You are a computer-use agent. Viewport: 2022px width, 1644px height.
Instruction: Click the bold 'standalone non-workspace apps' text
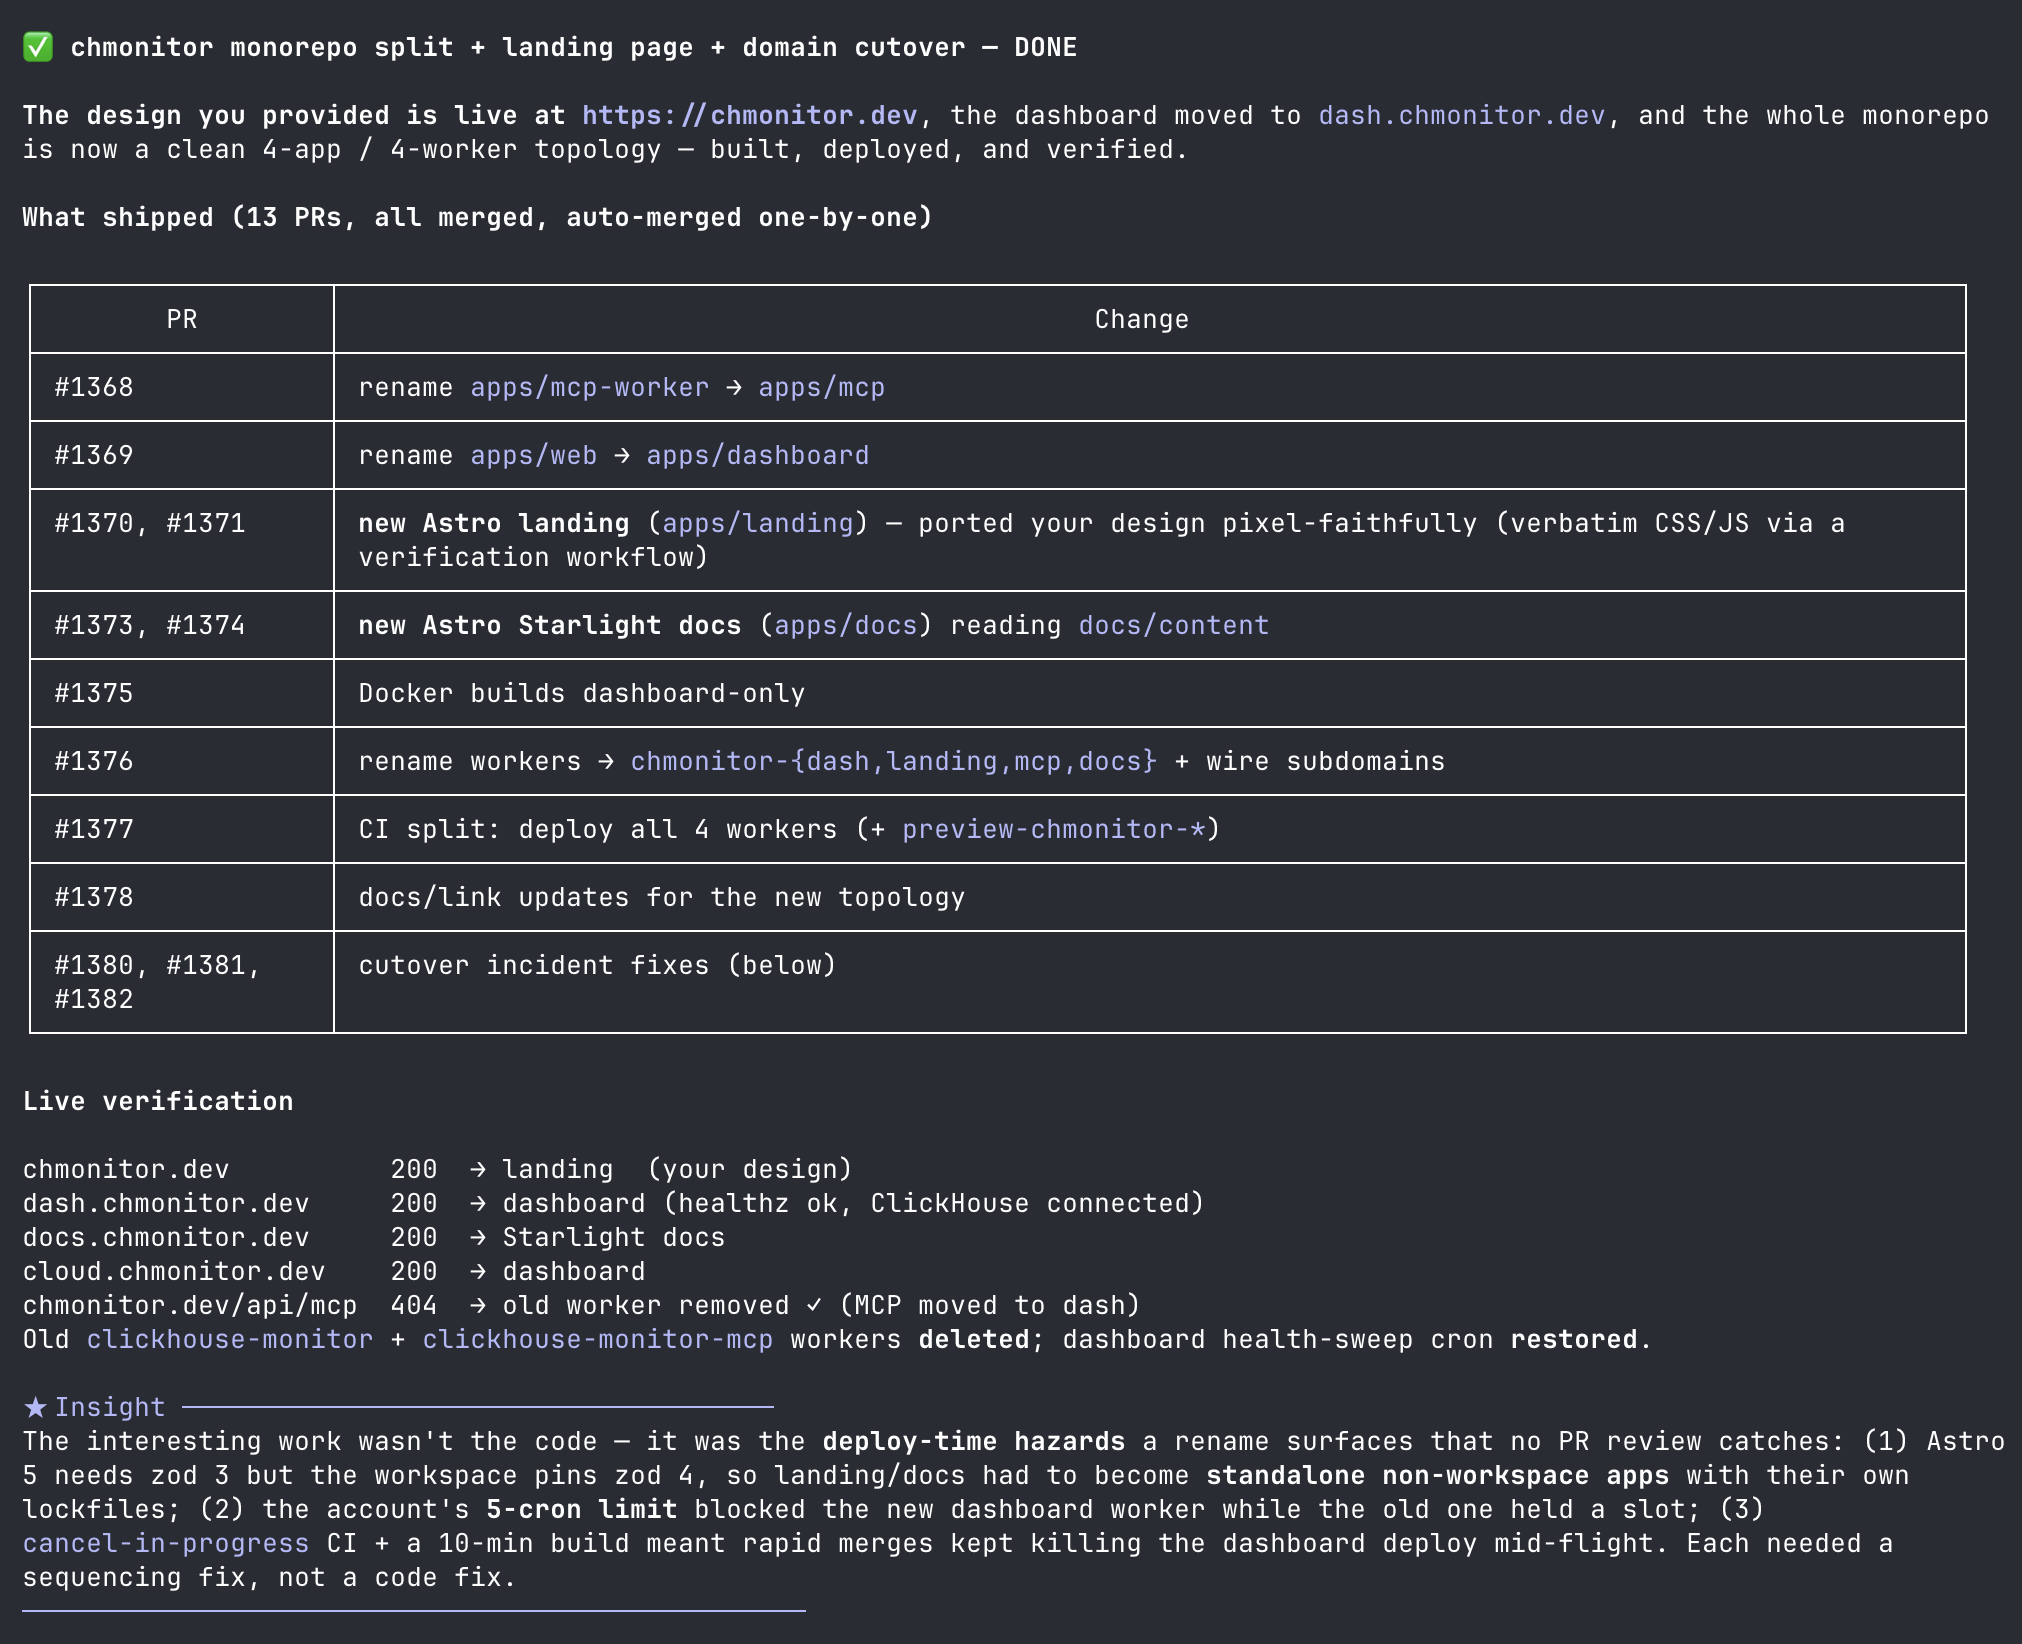click(1437, 1475)
